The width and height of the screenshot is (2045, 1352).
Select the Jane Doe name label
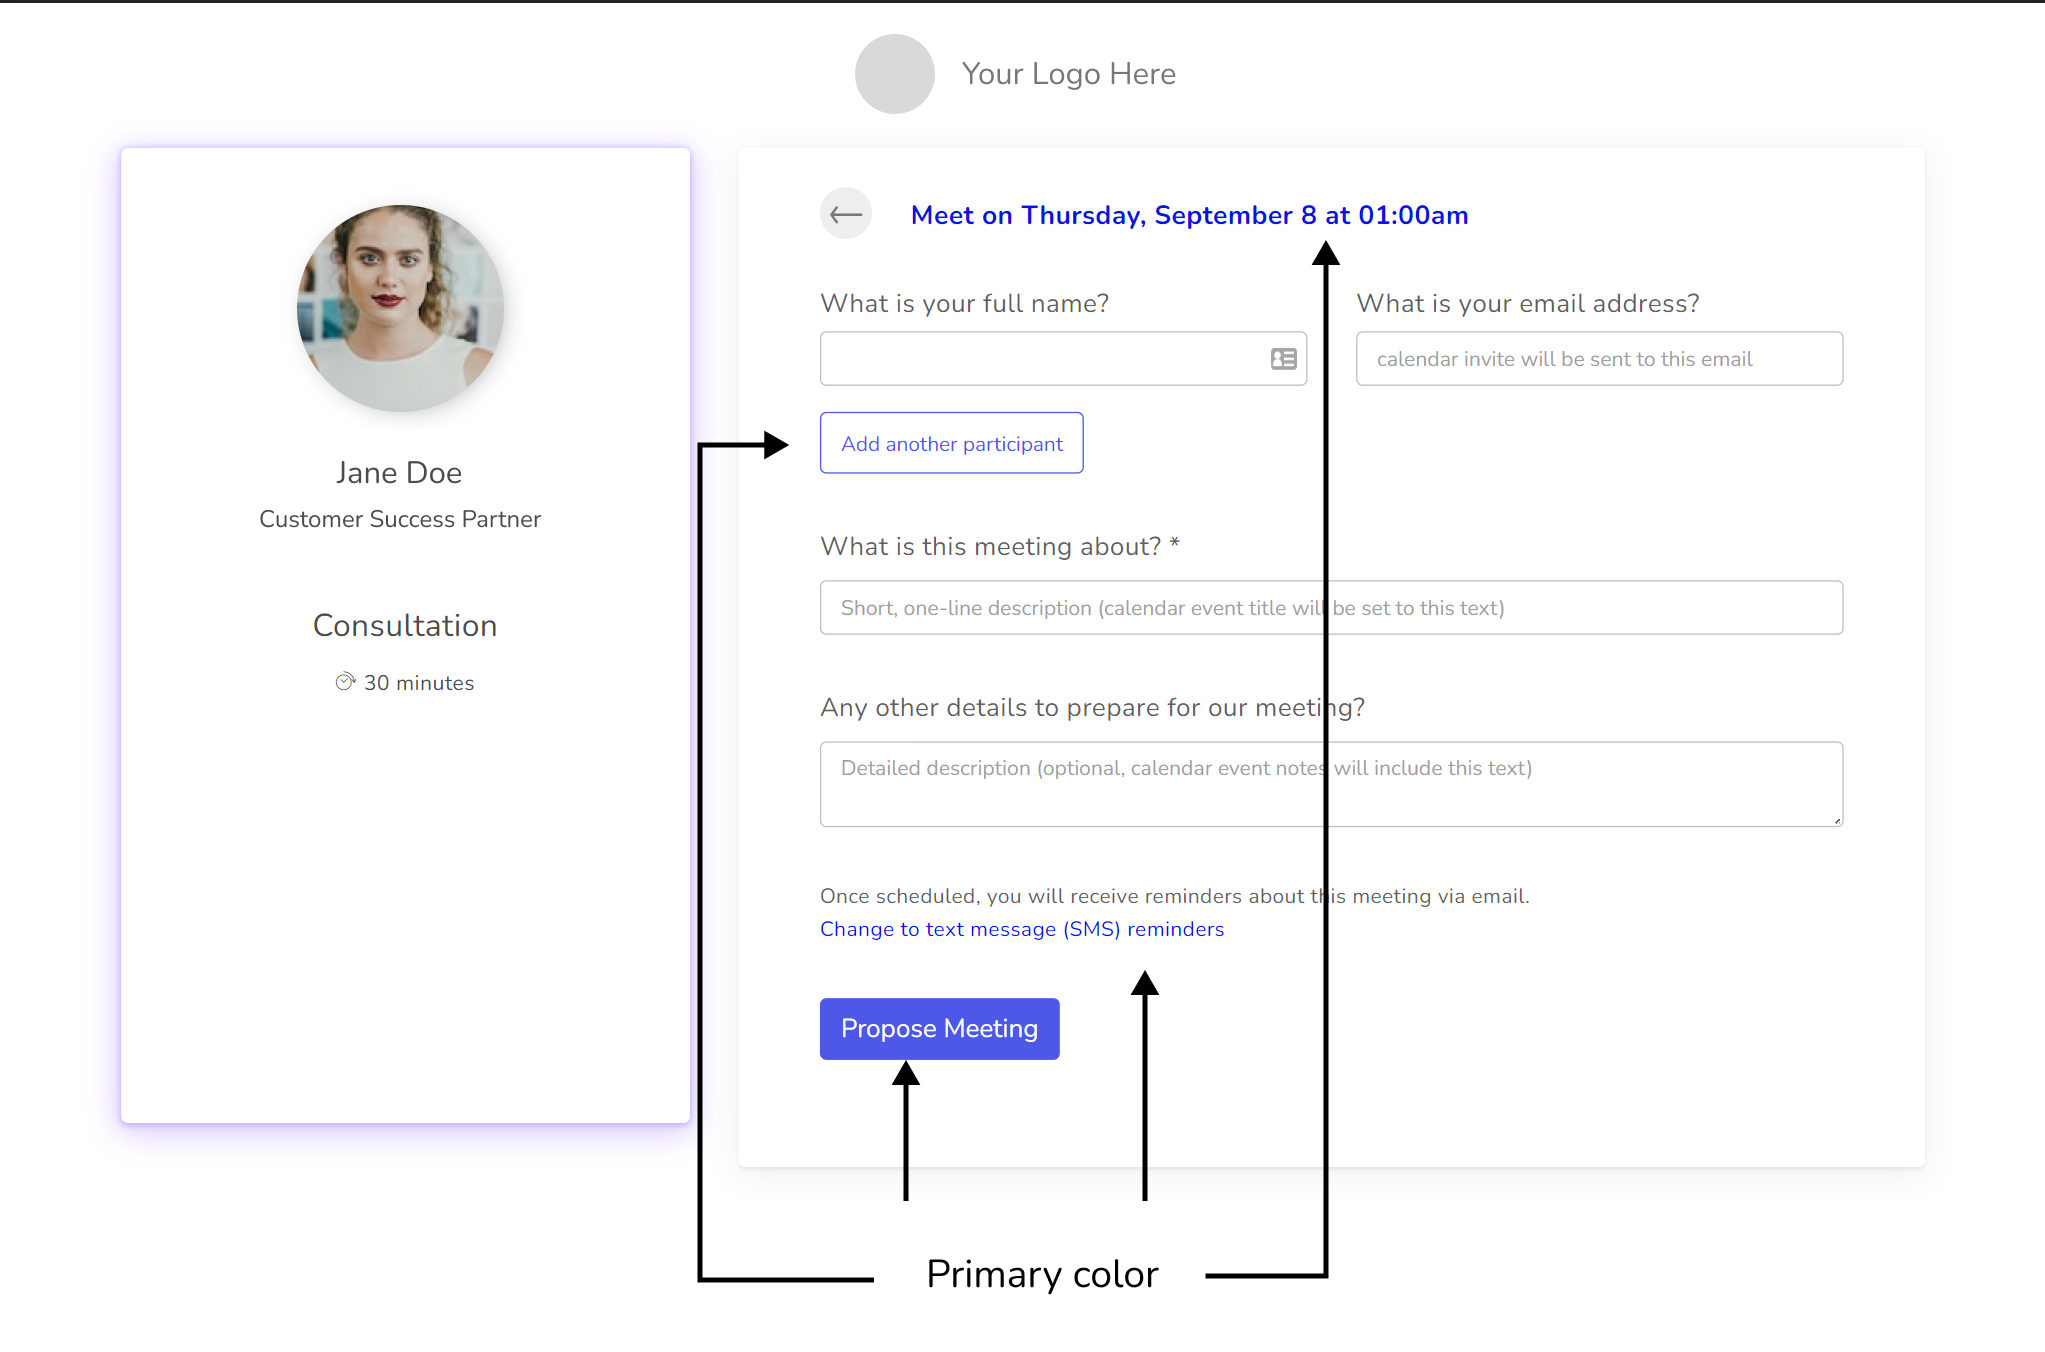[399, 473]
